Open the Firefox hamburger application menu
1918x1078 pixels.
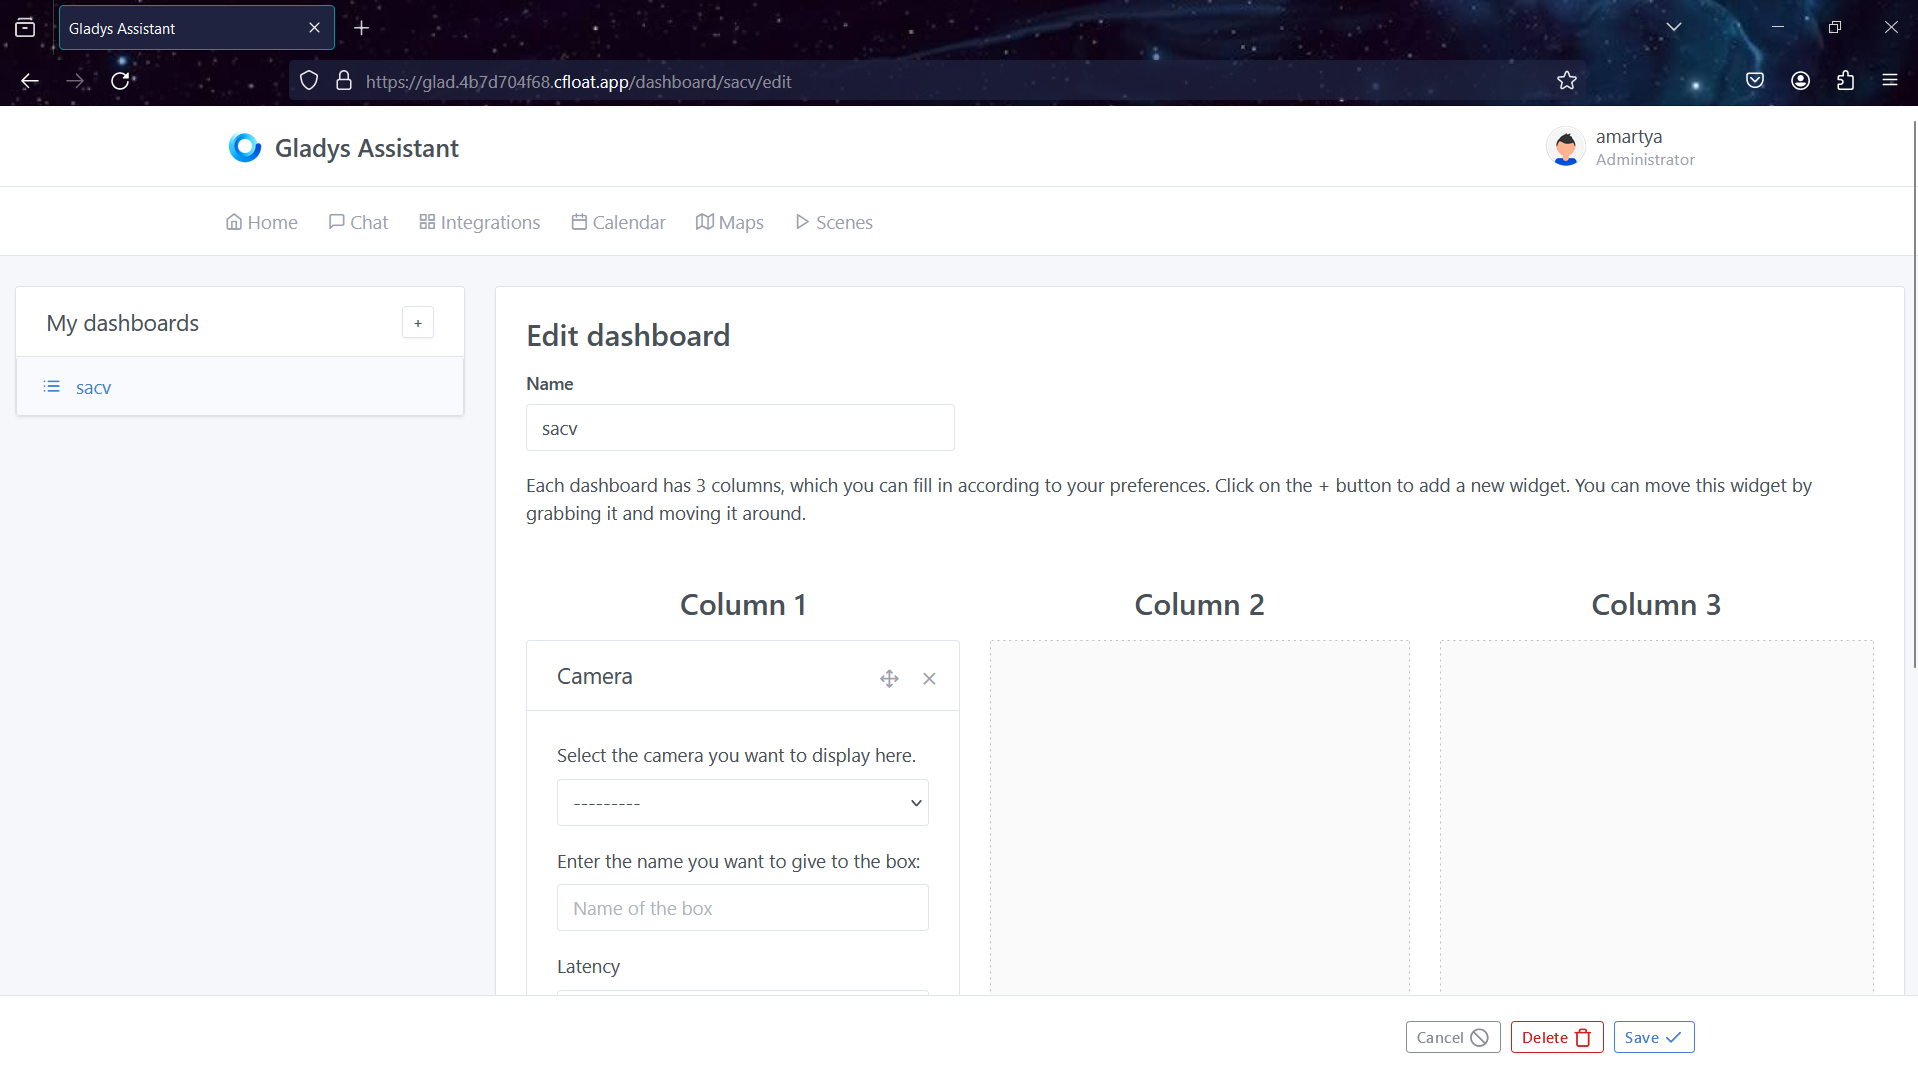click(x=1889, y=81)
